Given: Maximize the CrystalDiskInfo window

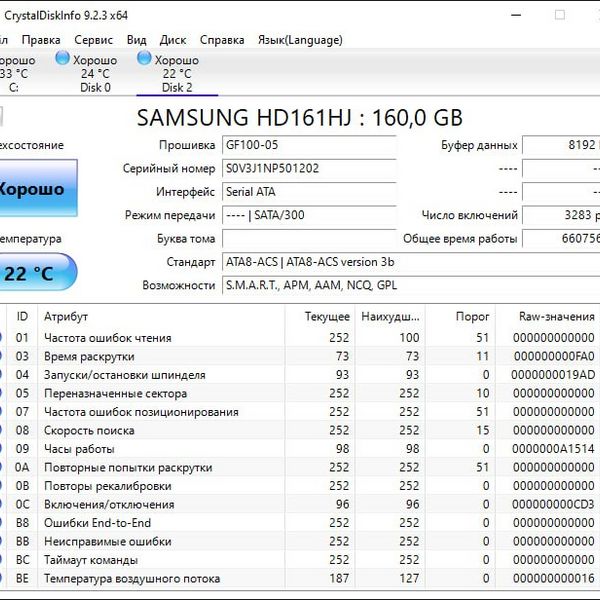Looking at the screenshot, I should tap(559, 15).
